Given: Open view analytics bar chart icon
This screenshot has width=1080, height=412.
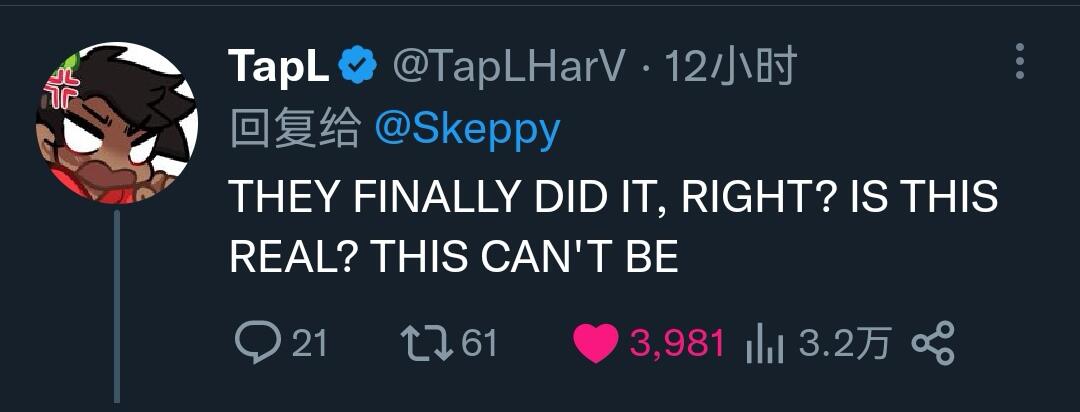Looking at the screenshot, I should tap(765, 344).
